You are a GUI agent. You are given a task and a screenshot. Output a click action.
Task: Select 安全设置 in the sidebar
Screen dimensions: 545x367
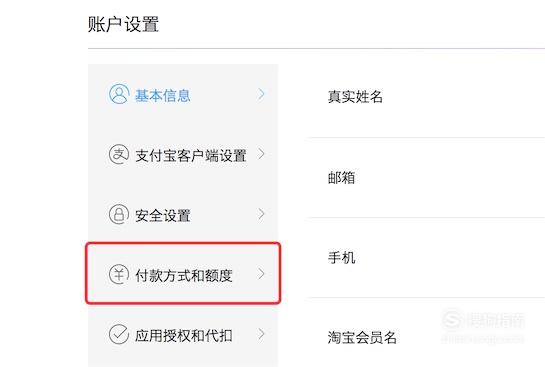click(183, 214)
